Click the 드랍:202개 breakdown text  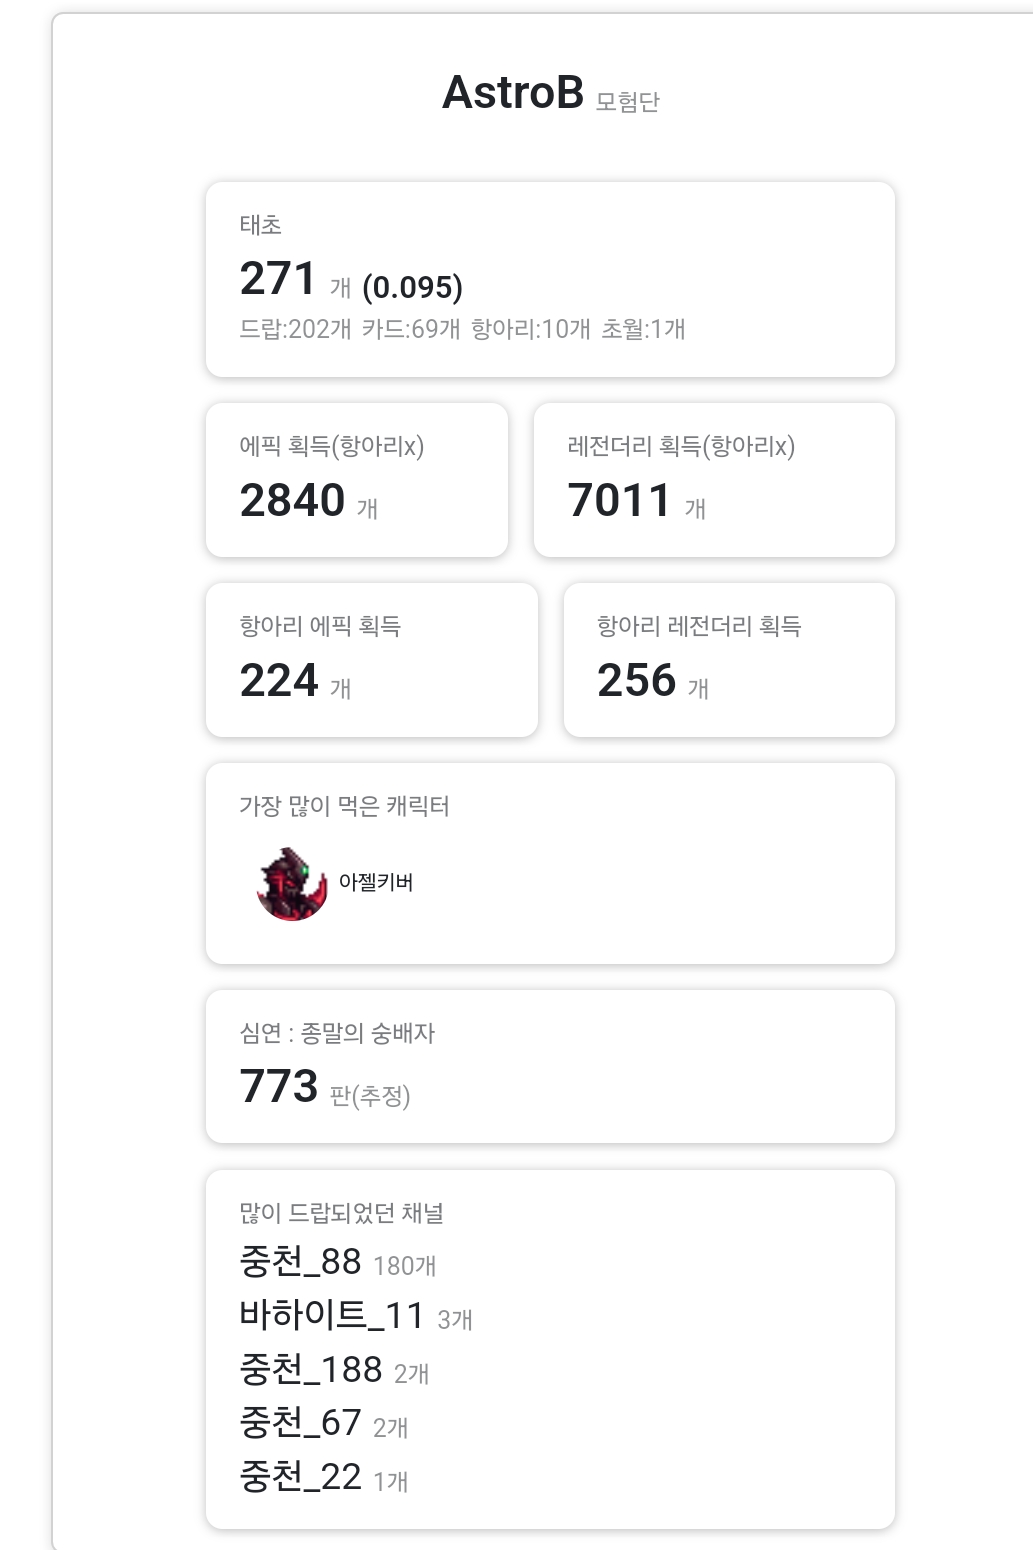click(x=295, y=329)
